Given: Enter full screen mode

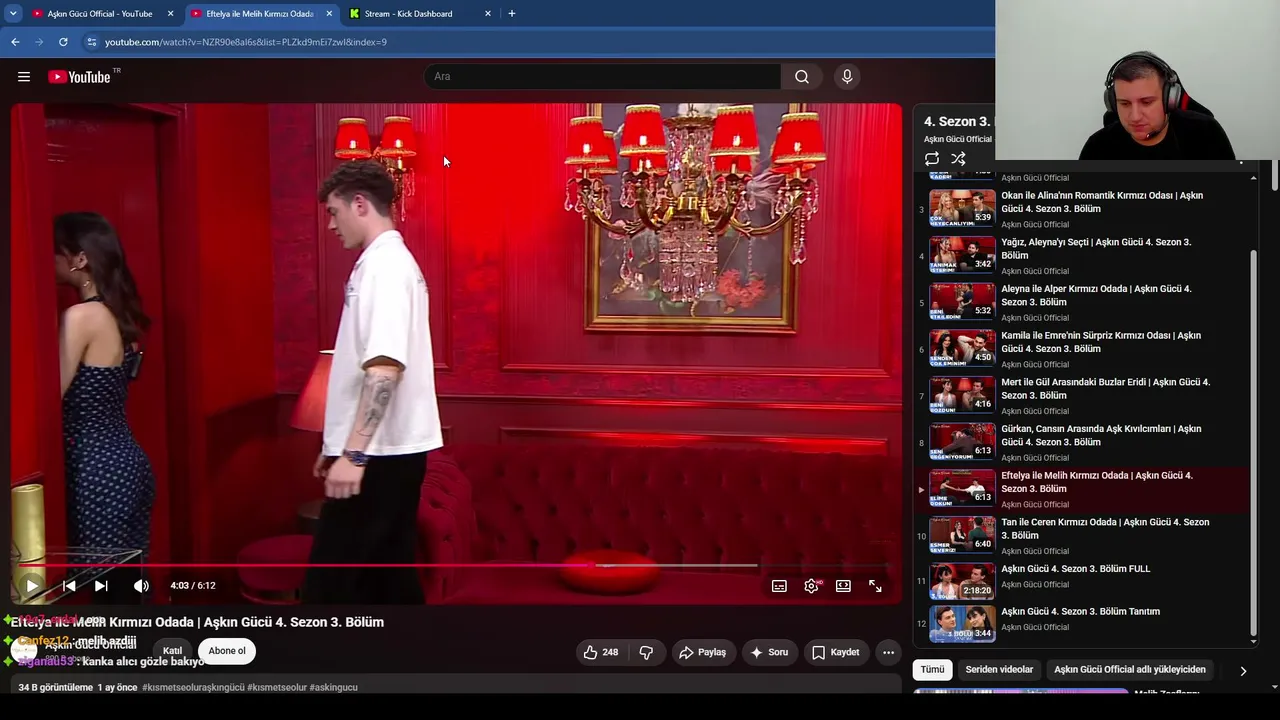Looking at the screenshot, I should [875, 586].
